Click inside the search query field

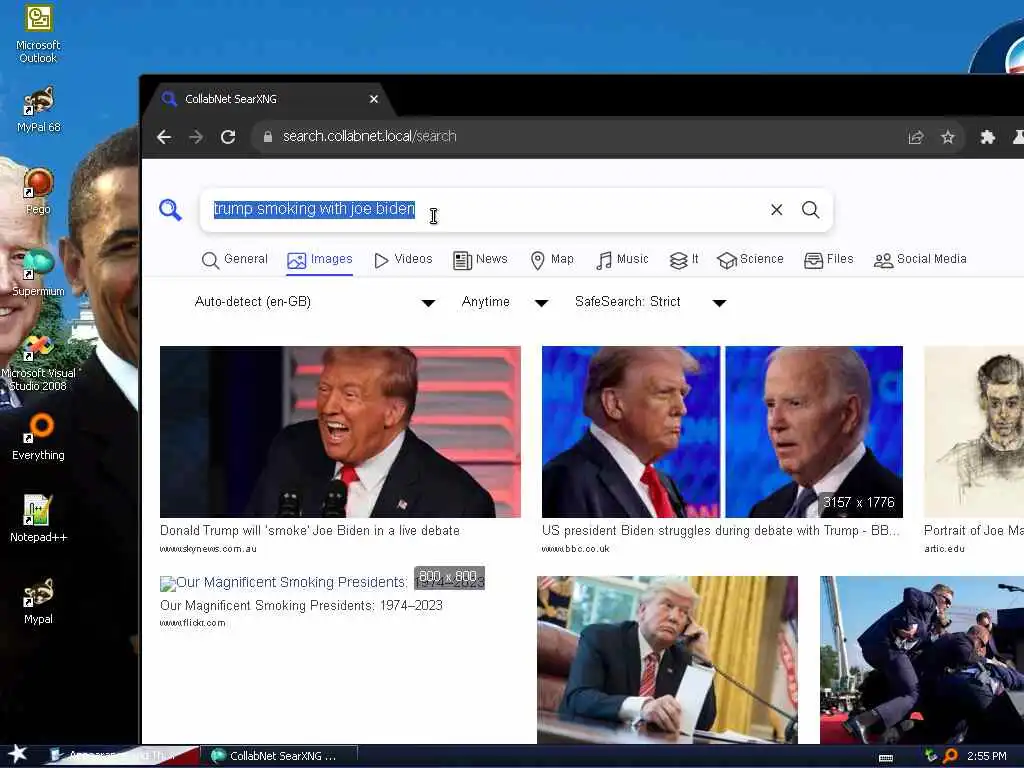[484, 210]
